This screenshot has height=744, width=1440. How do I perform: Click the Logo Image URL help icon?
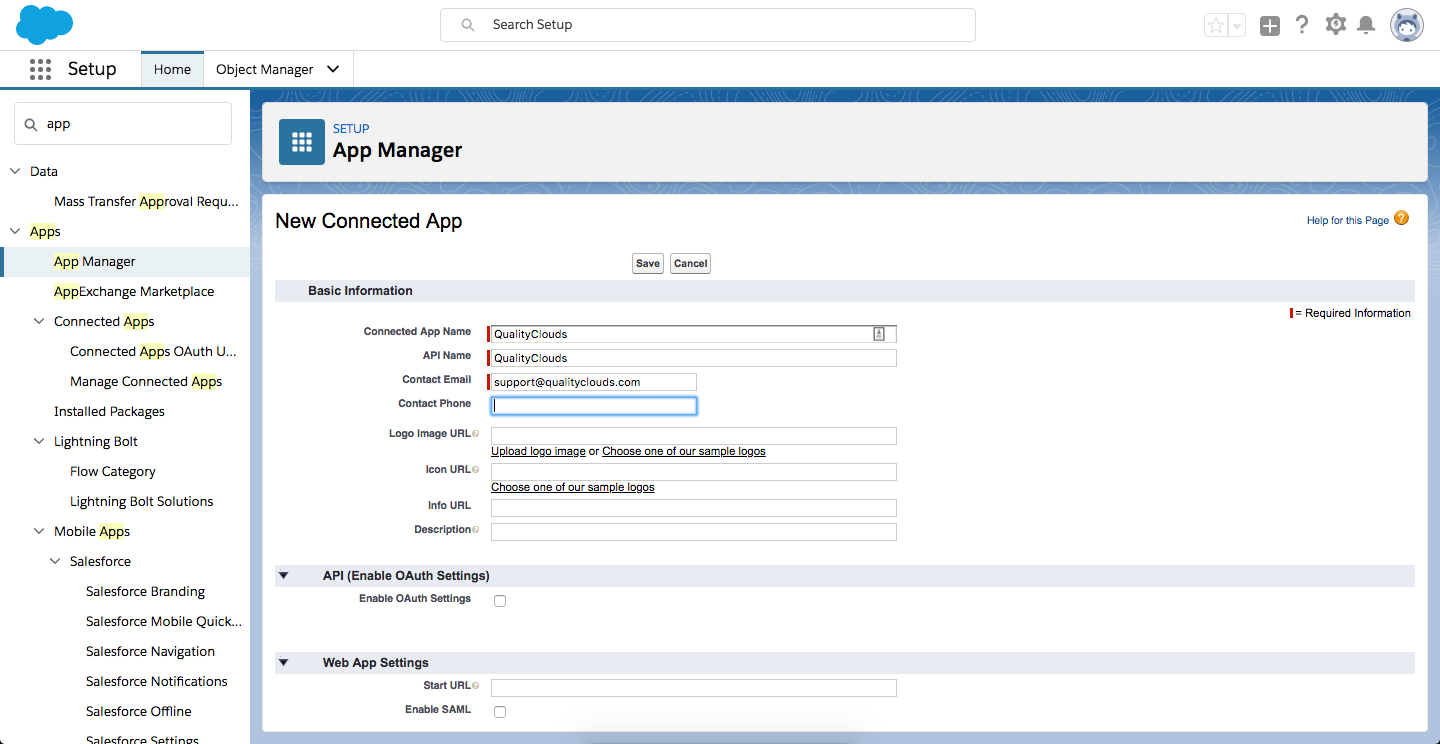[475, 434]
